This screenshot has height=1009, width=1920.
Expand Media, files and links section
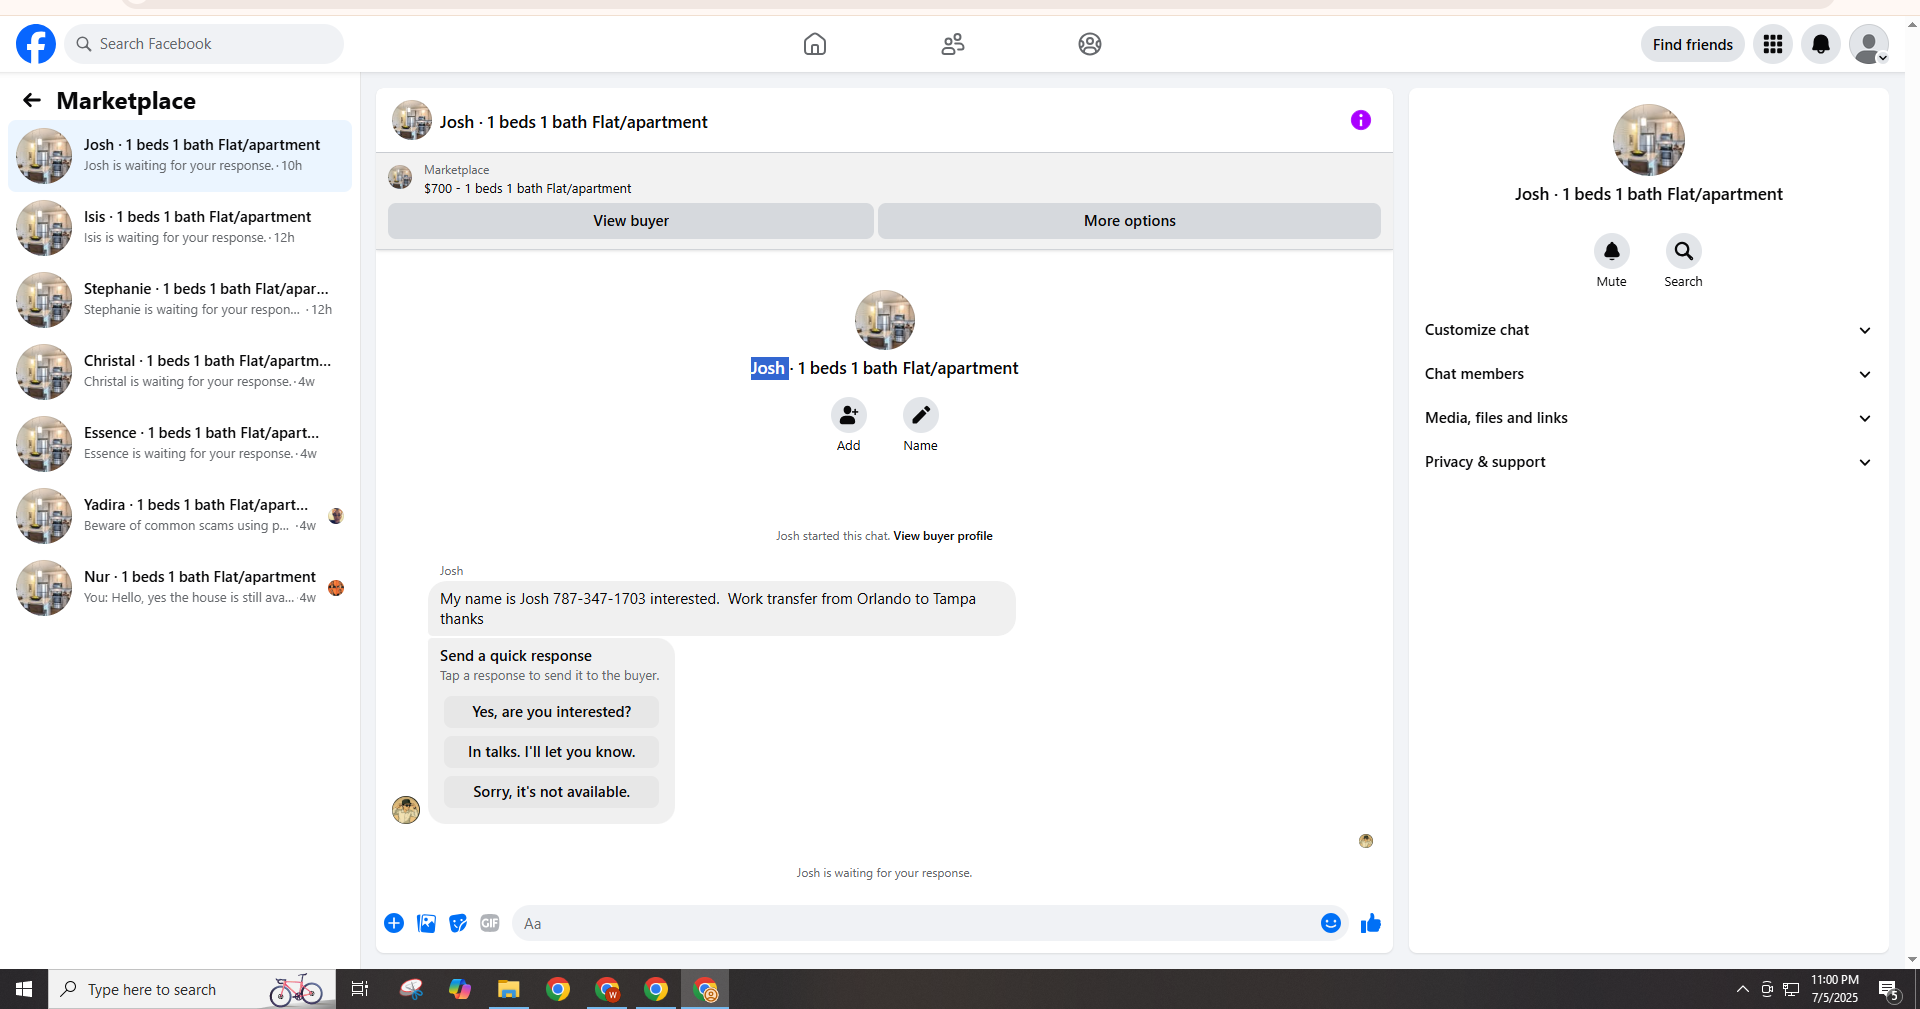(1649, 418)
